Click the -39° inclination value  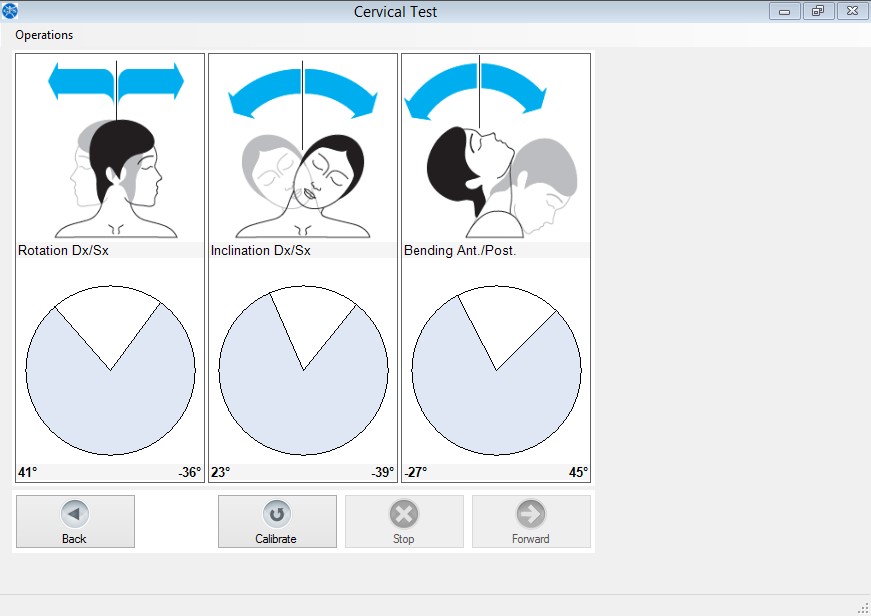pos(382,473)
